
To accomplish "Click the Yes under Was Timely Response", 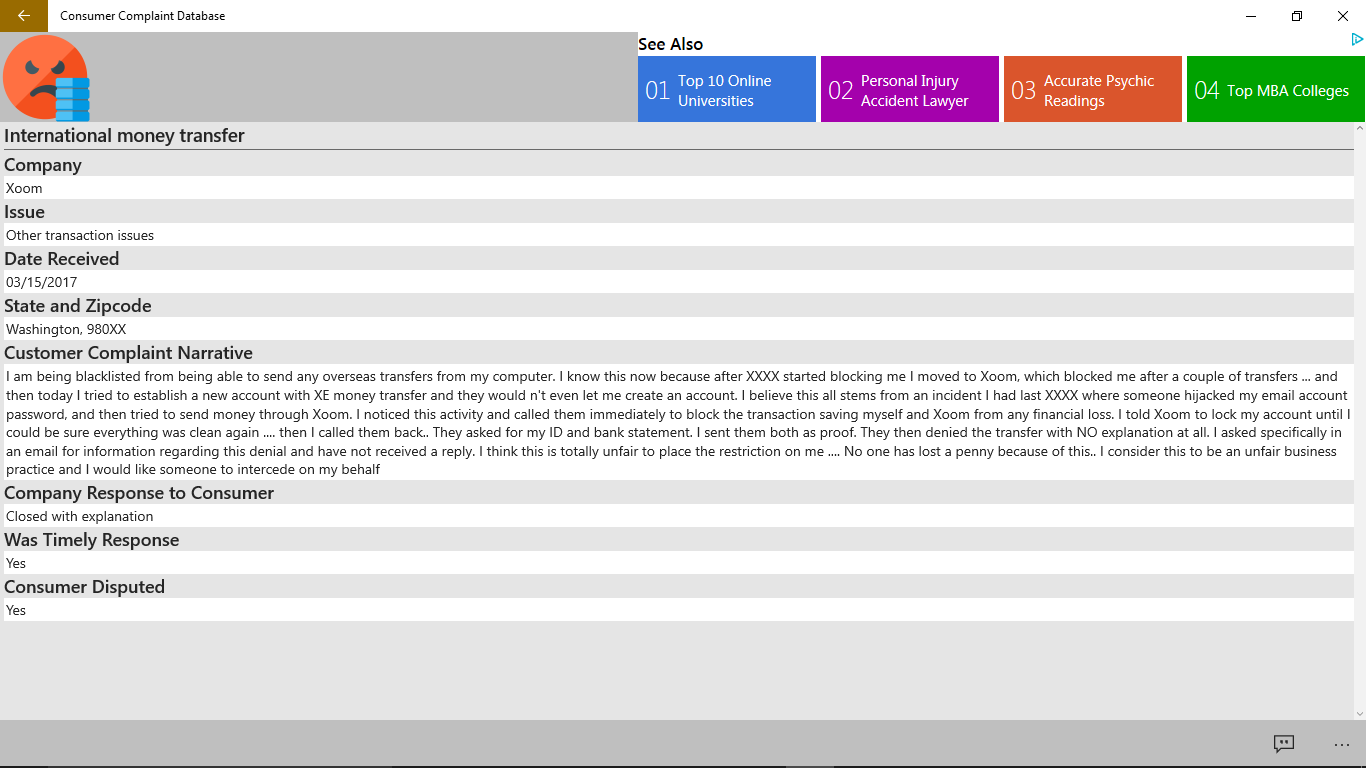I will (16, 563).
